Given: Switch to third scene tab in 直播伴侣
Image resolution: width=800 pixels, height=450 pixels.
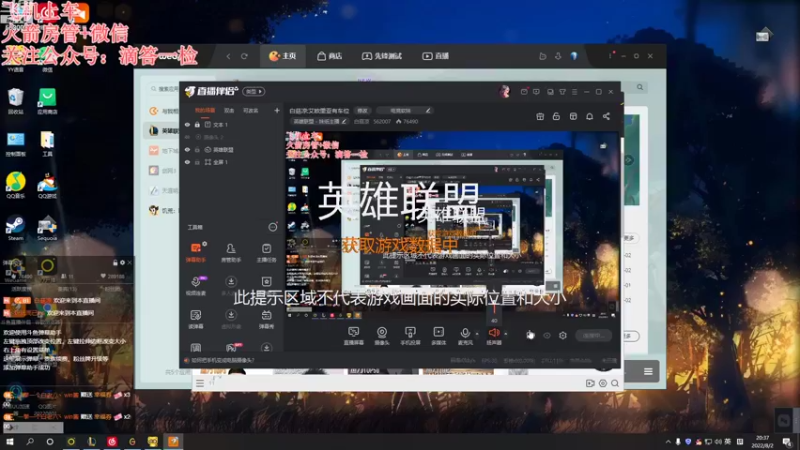Looking at the screenshot, I should (251, 110).
